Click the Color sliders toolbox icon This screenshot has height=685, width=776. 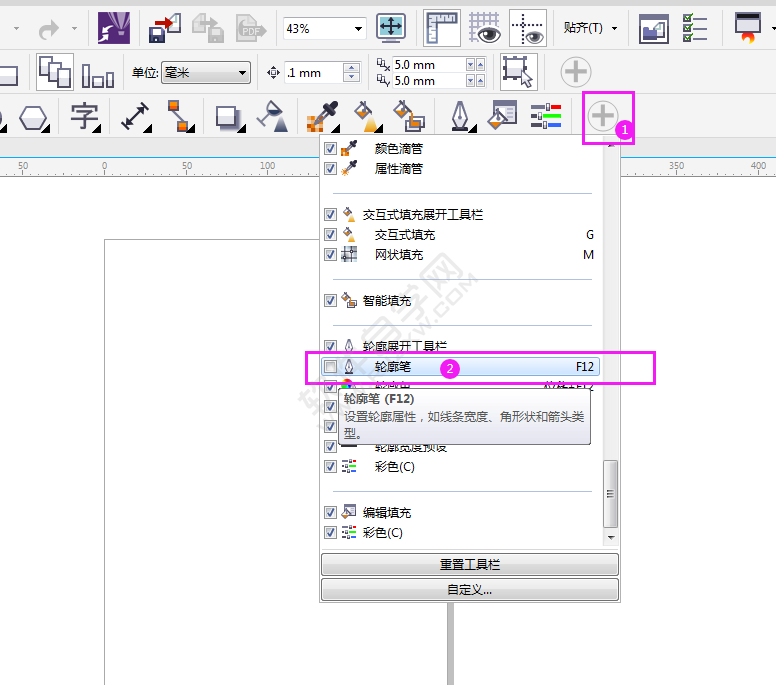coord(546,116)
